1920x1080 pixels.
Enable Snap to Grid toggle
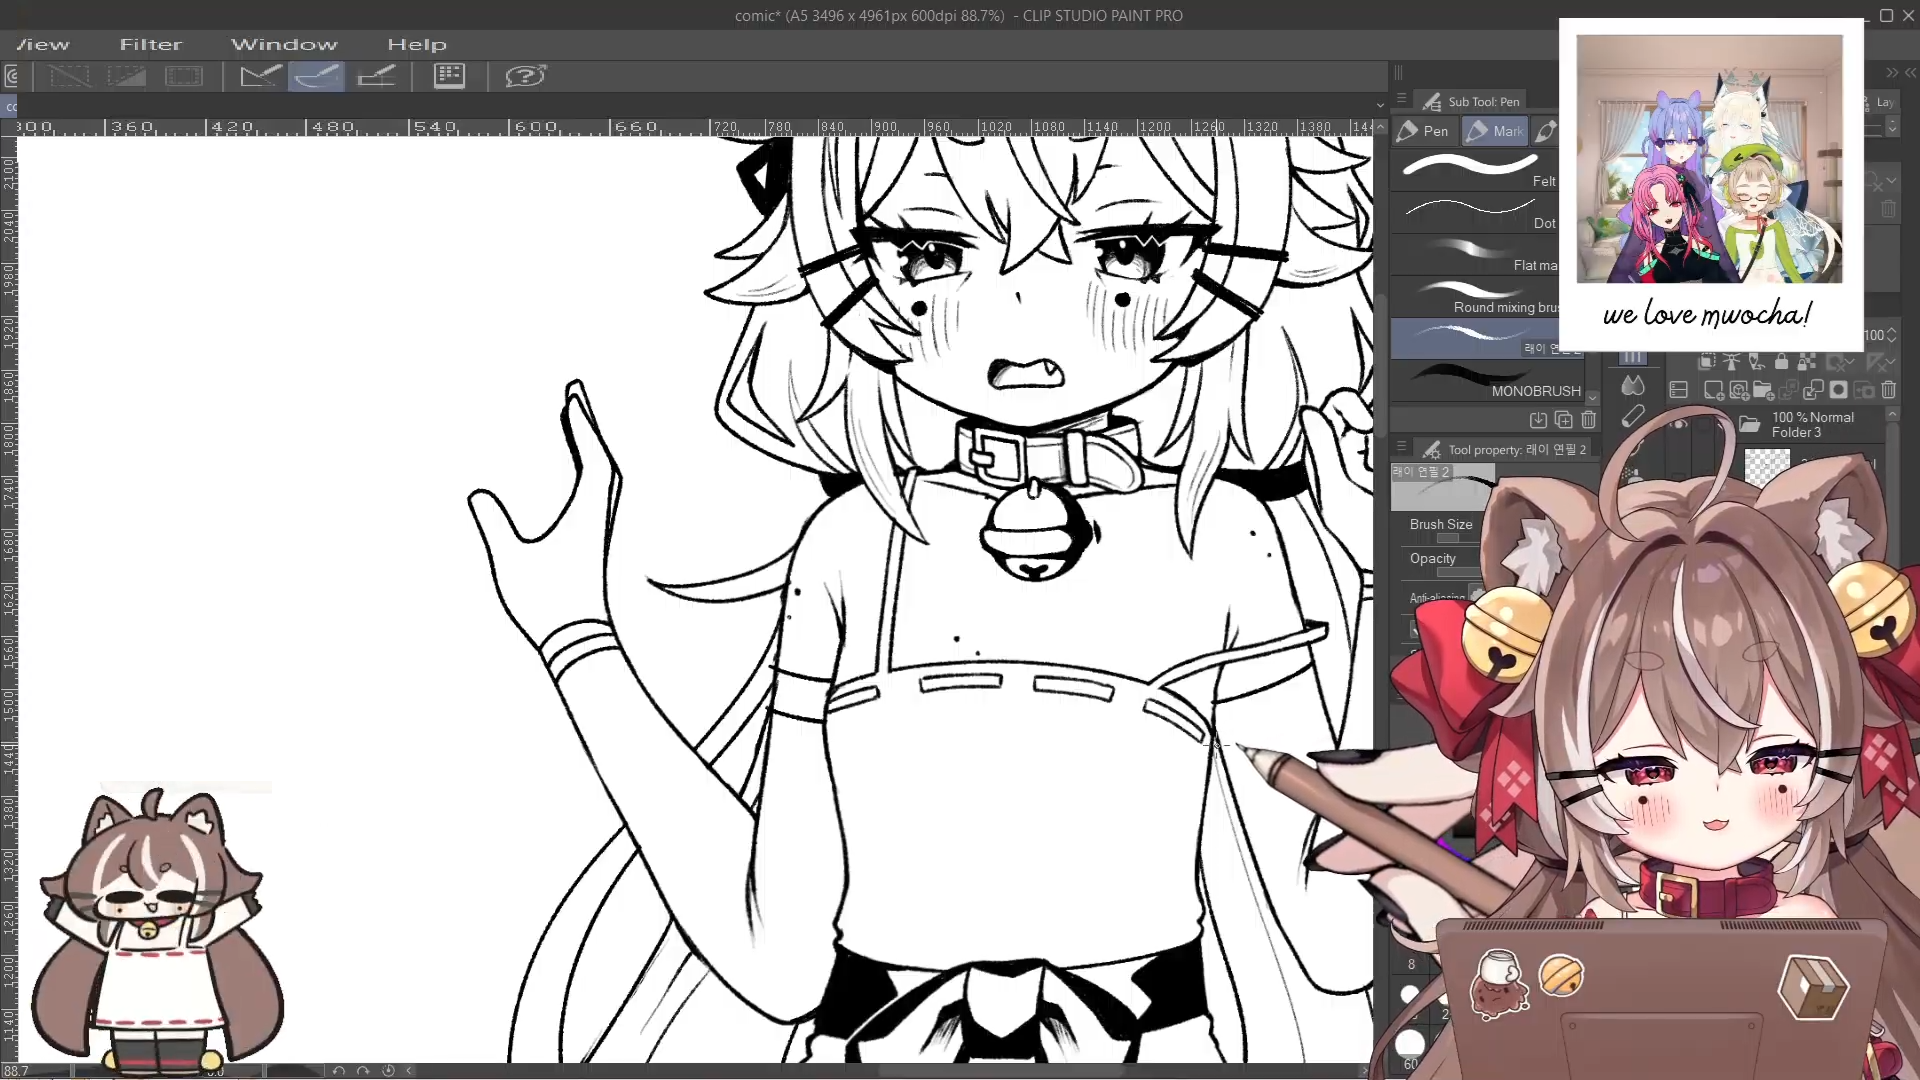pyautogui.click(x=376, y=76)
